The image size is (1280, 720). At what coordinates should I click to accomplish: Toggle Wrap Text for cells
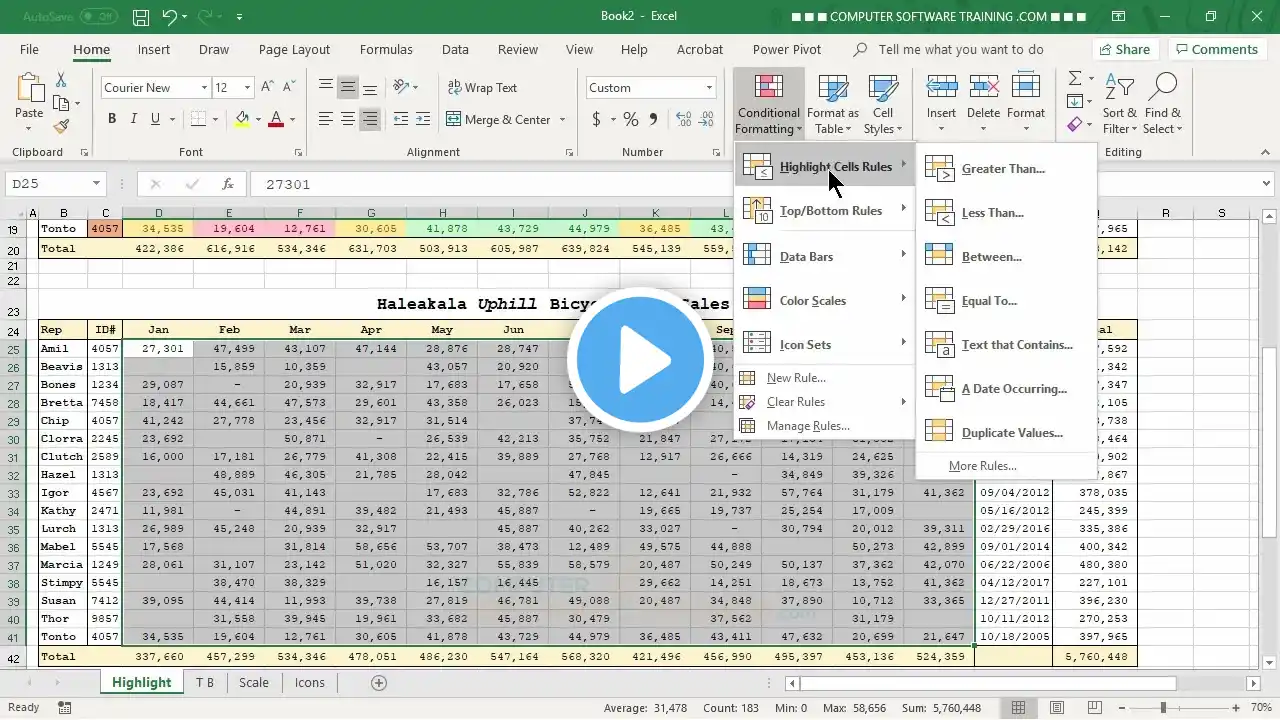coord(482,88)
